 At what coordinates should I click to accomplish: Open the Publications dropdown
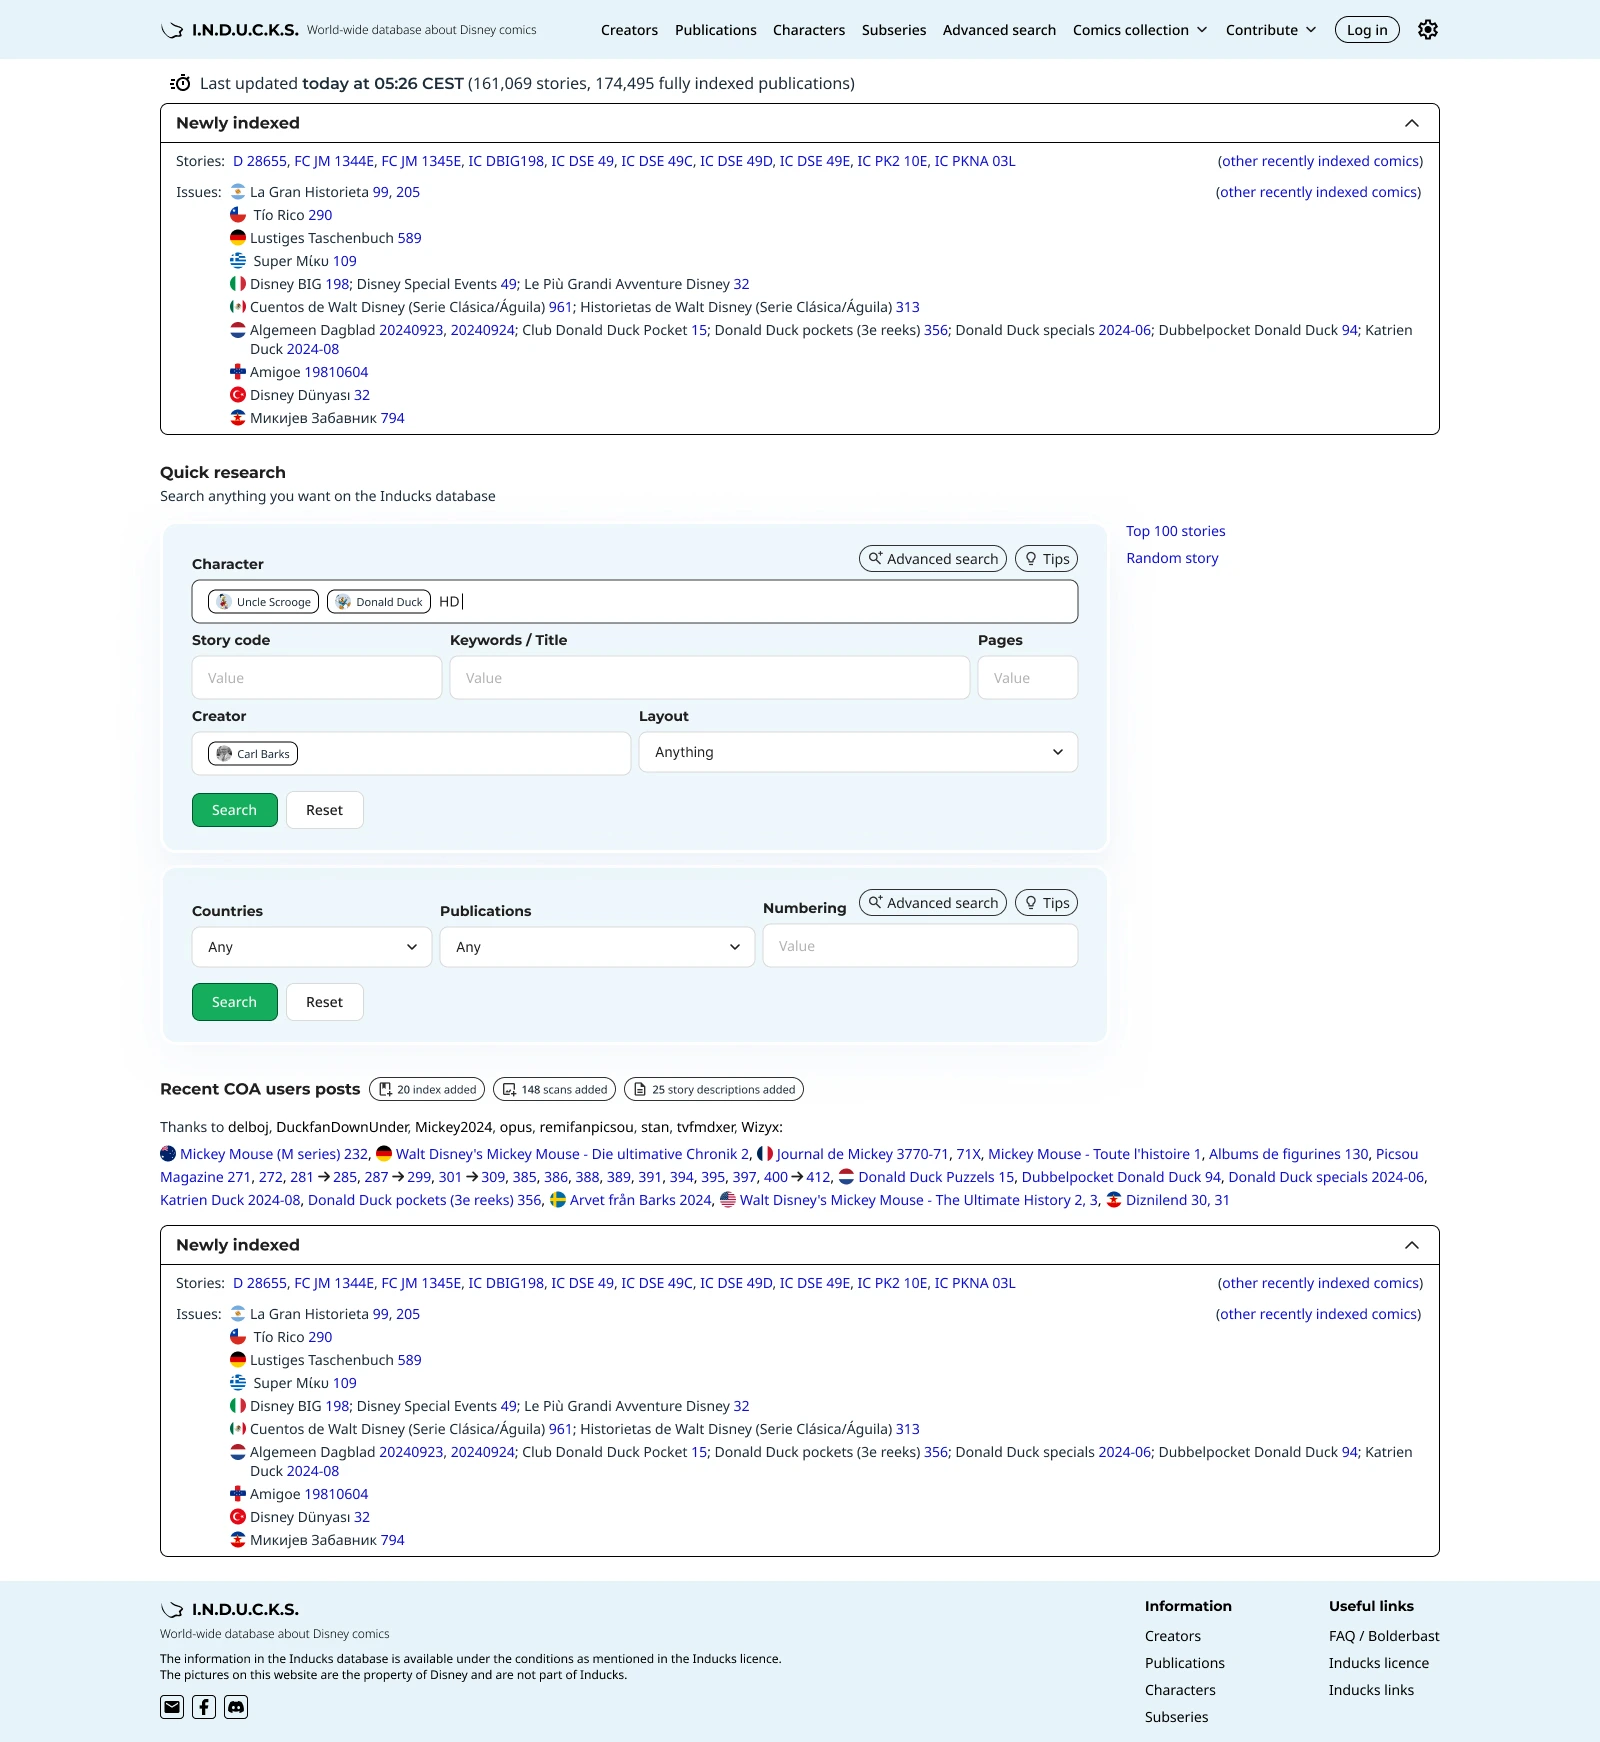tap(597, 947)
